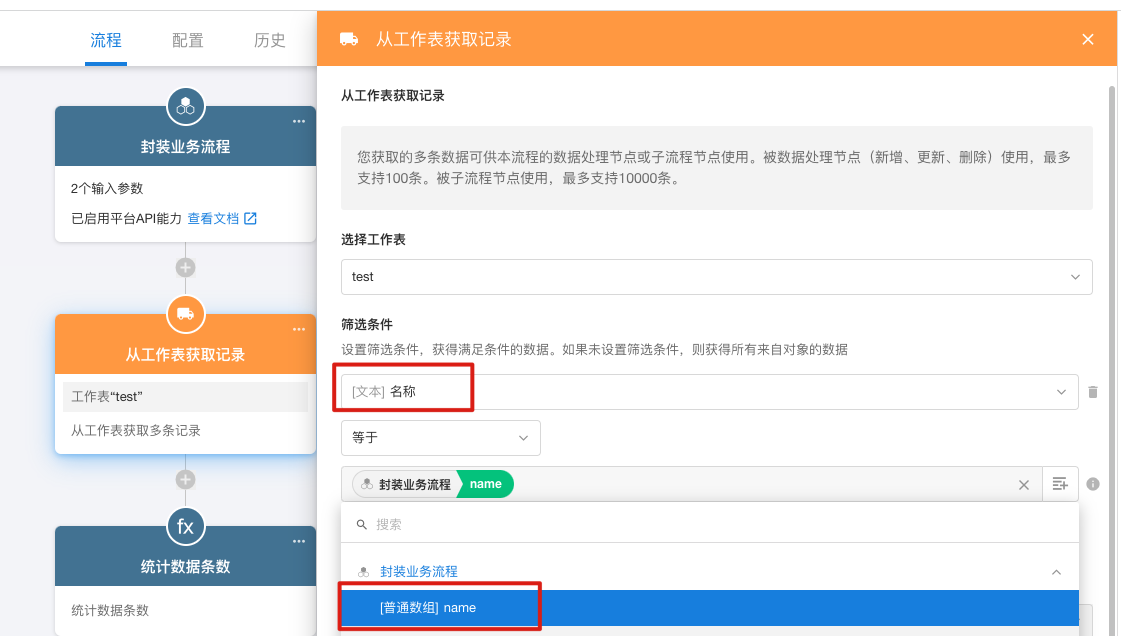Add a node below 封装业务流程 with plus

click(185, 268)
